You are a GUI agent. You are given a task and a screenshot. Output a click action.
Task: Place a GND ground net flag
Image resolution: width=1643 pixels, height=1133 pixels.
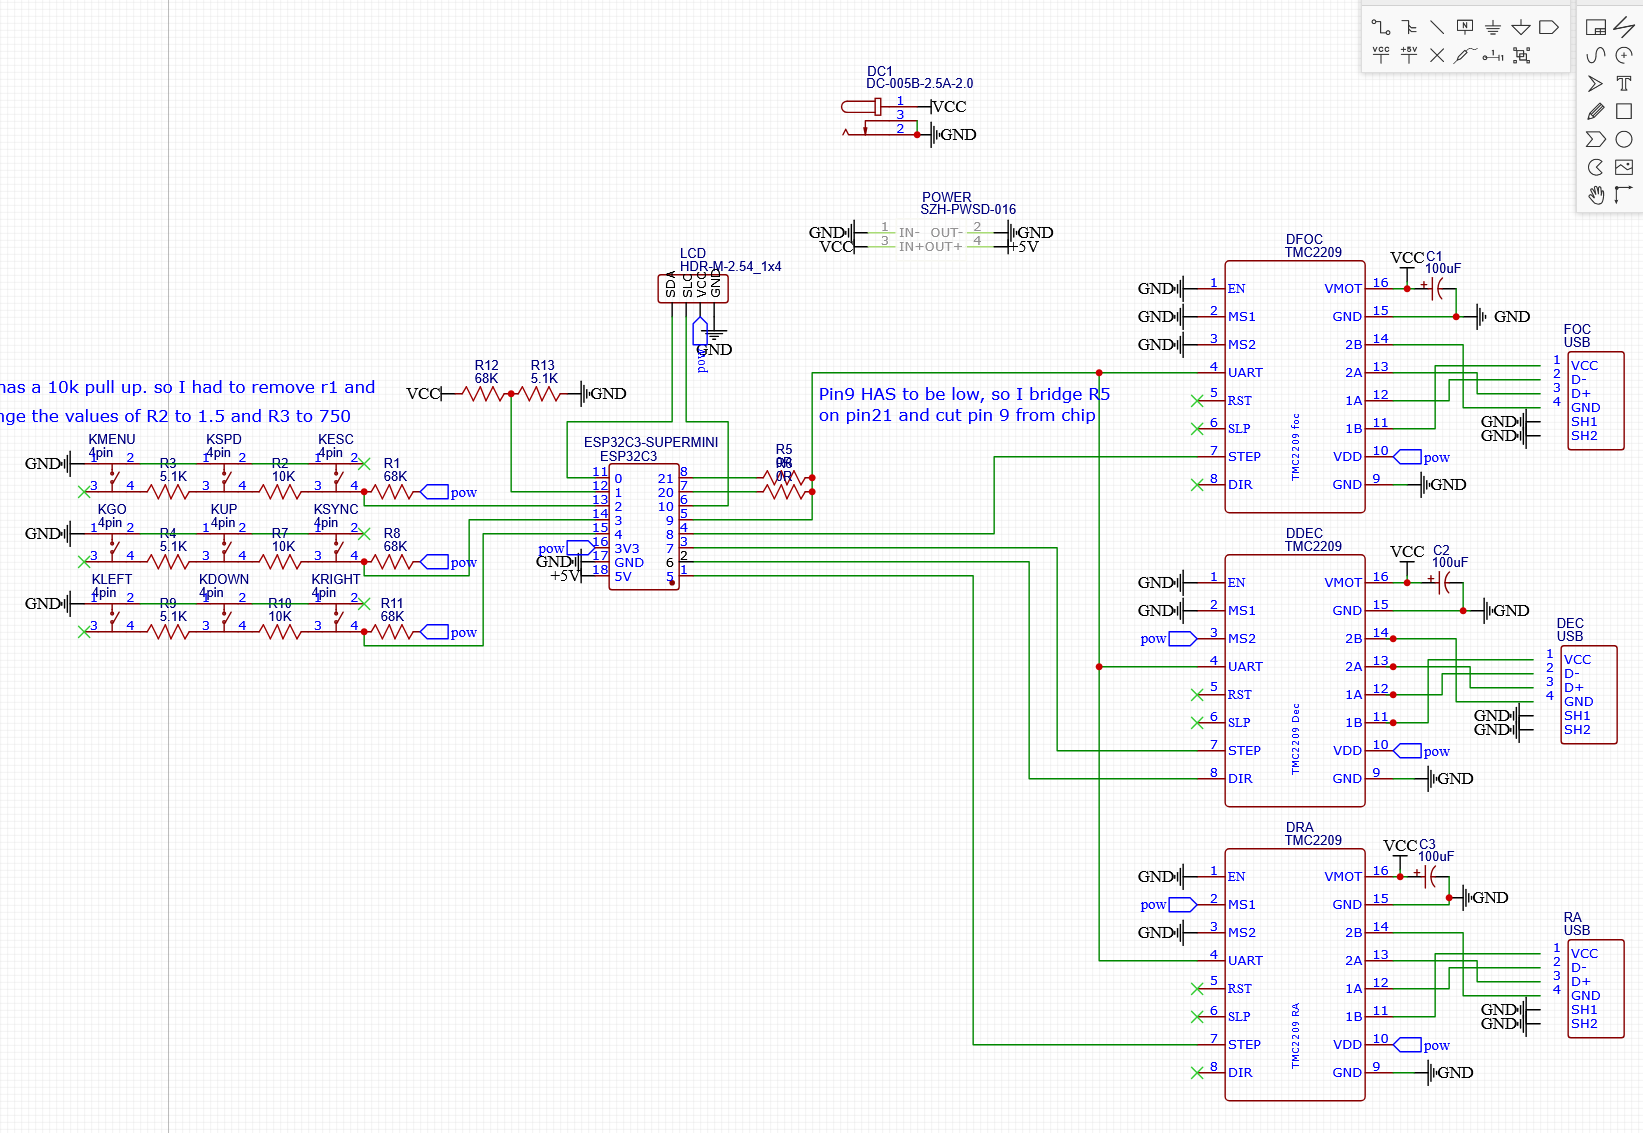[x=1493, y=27]
